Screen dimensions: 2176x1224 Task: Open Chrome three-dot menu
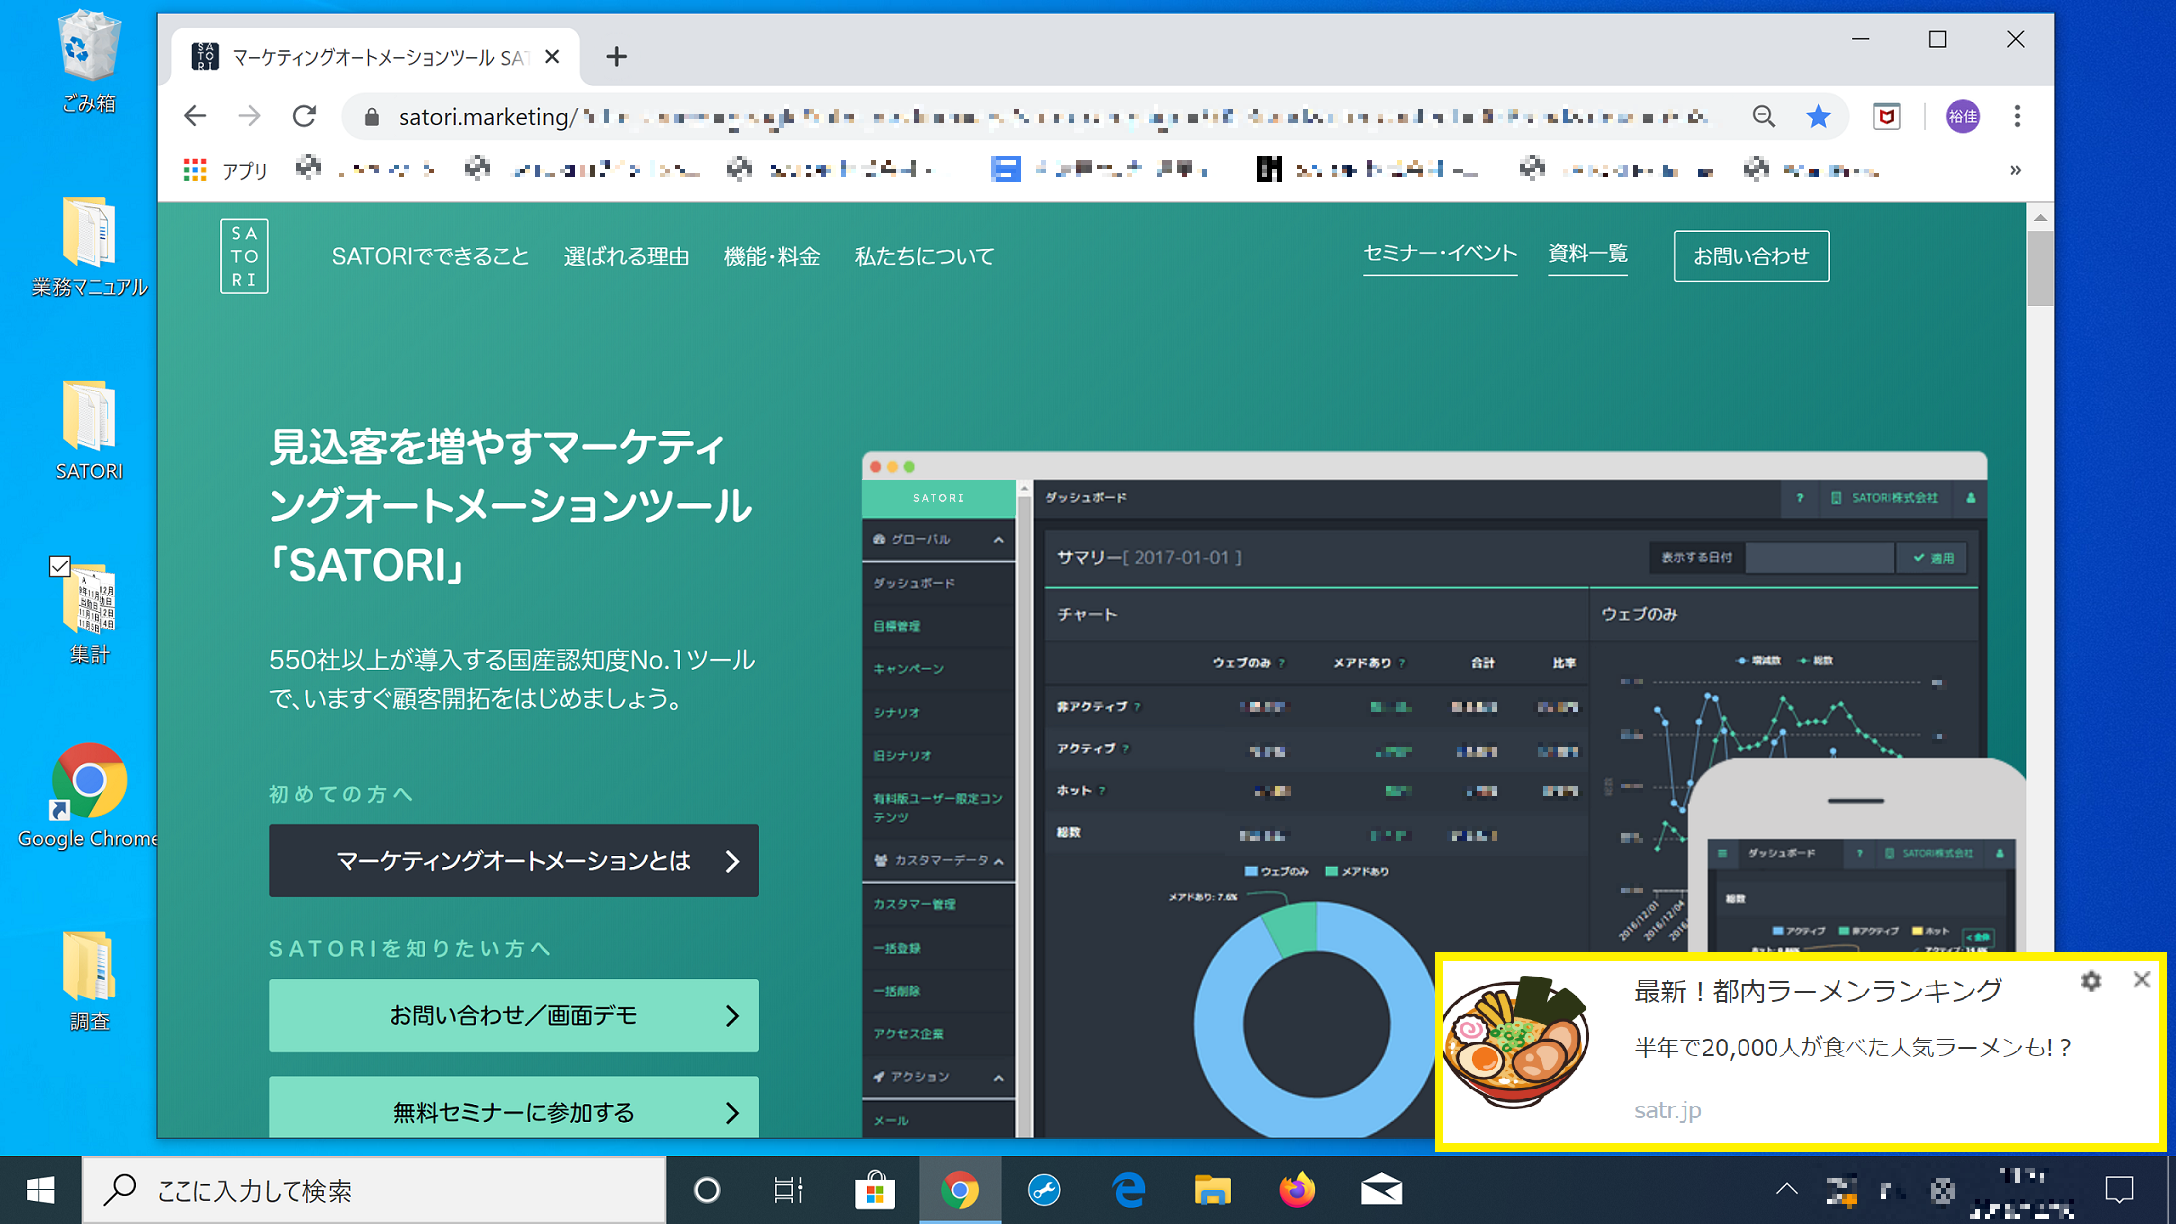(2017, 117)
